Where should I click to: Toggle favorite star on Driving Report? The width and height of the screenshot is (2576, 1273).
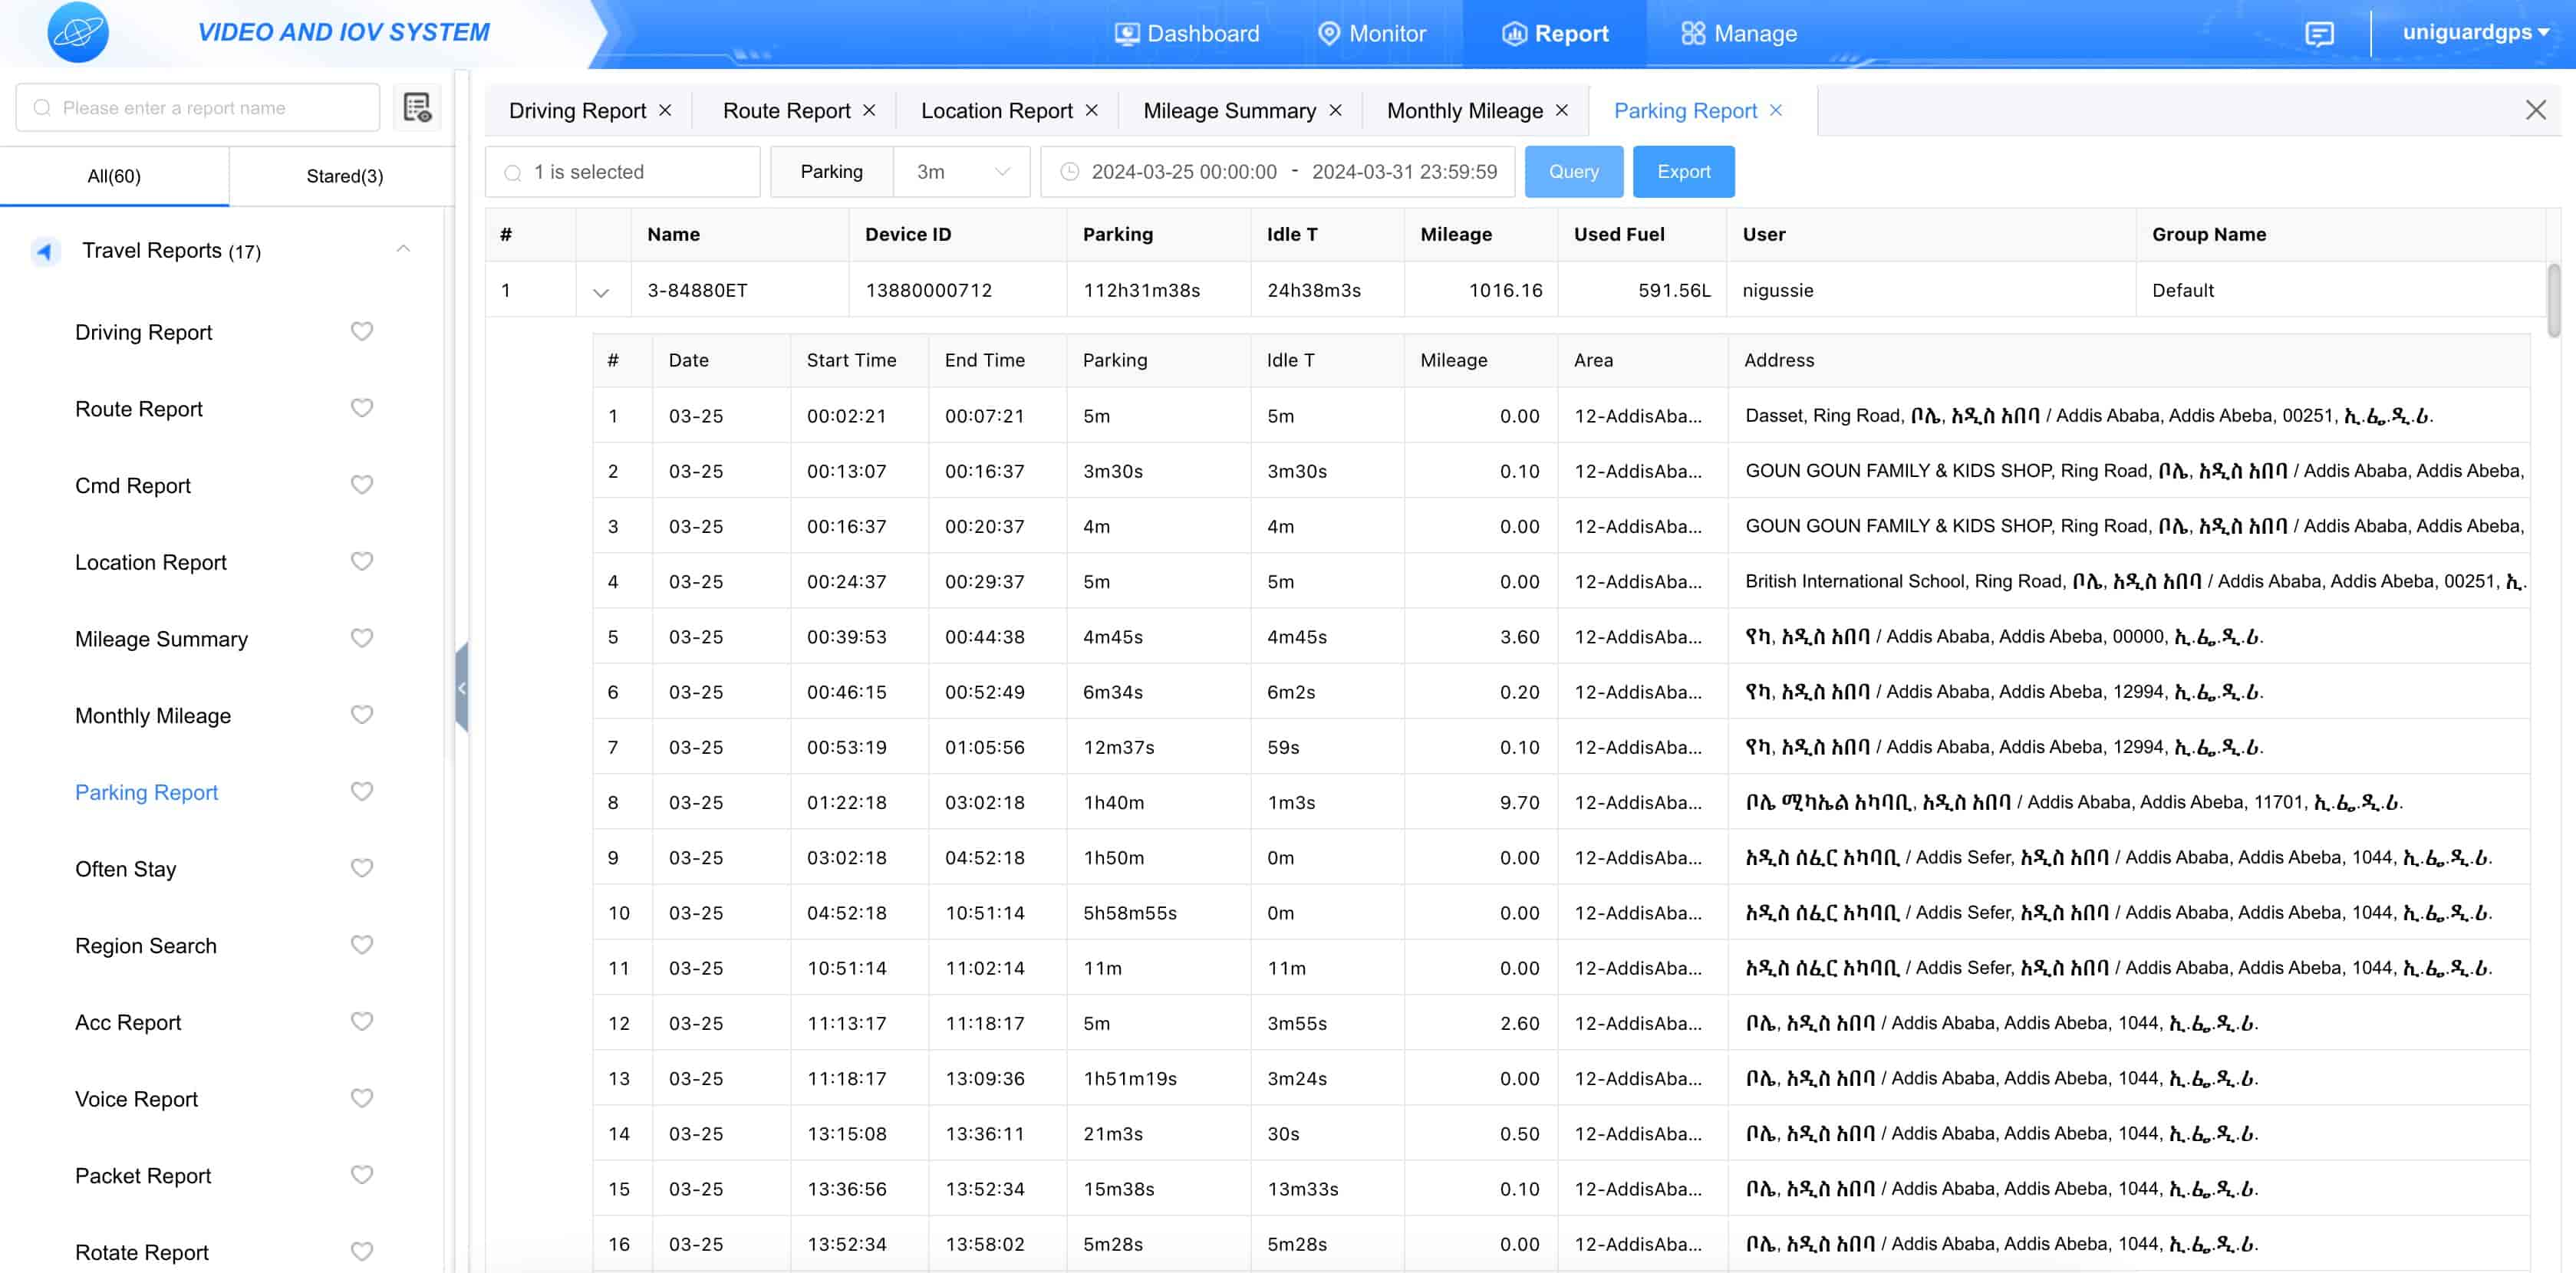click(x=360, y=331)
